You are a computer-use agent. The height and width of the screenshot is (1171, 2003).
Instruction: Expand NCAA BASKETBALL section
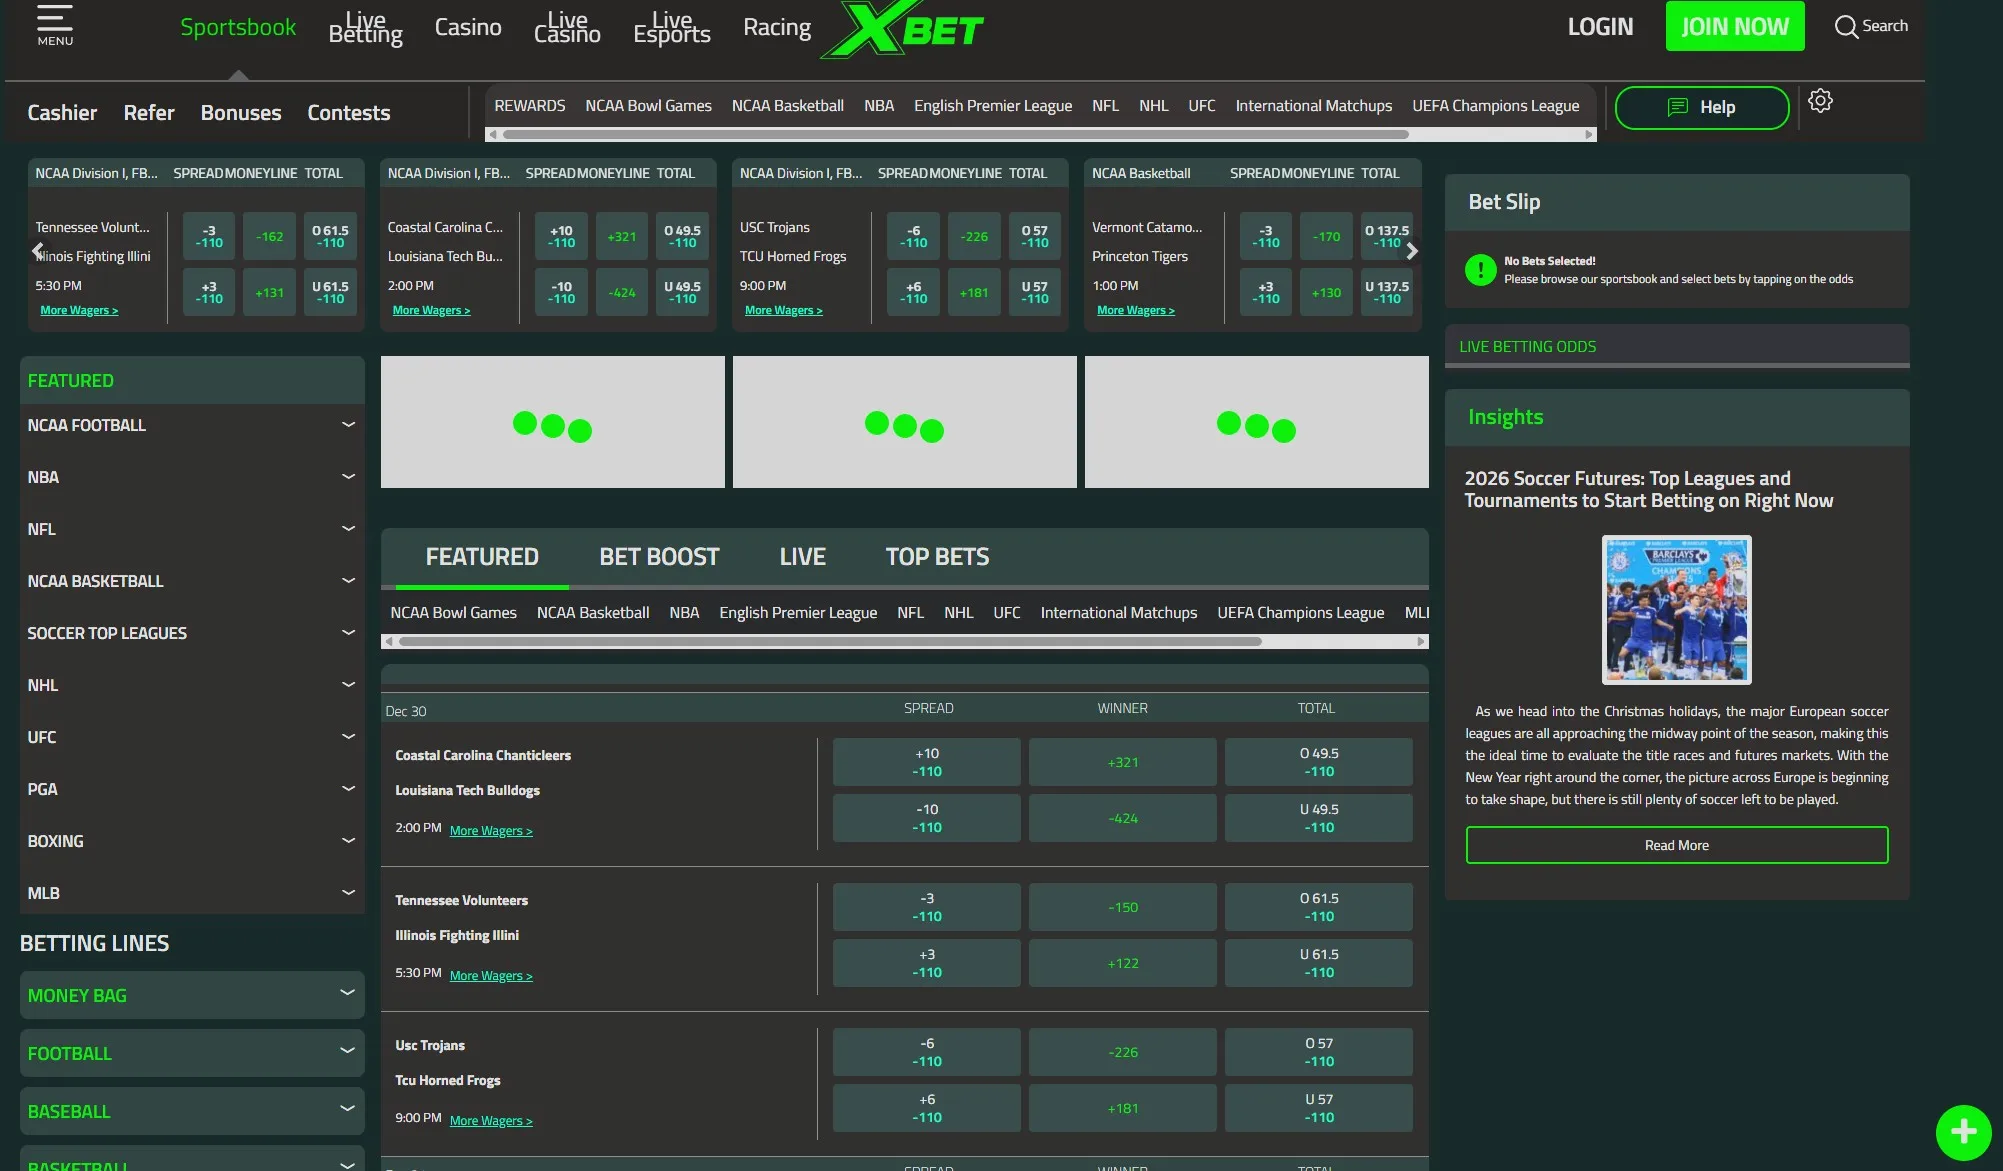192,581
